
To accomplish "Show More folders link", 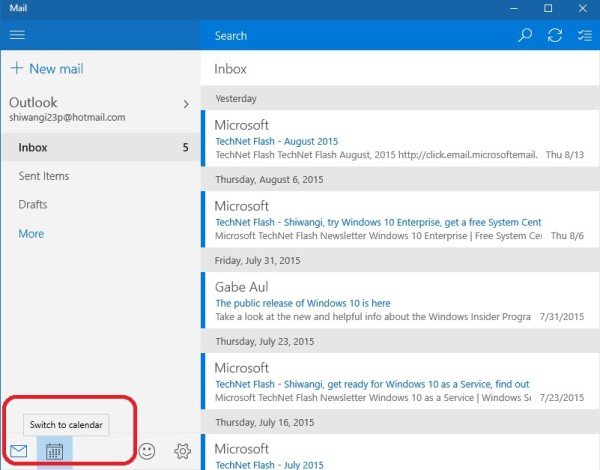I will 31,233.
